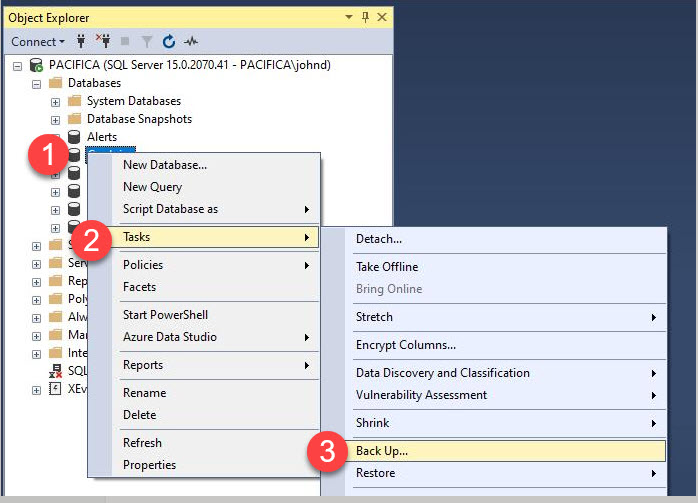The width and height of the screenshot is (698, 503).
Task: Click the Disconnect plug icon with red X
Action: 103,41
